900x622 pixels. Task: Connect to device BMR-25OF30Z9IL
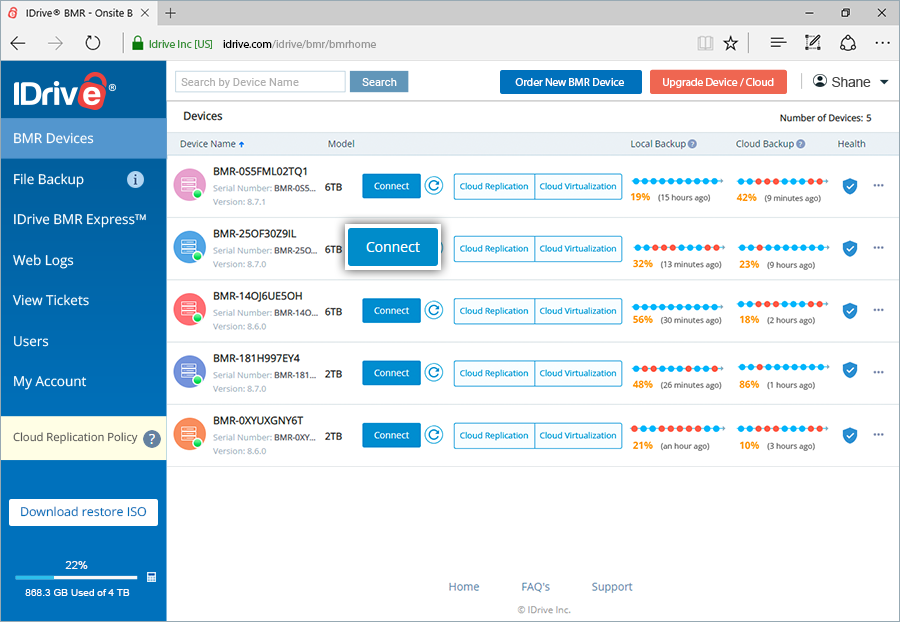coord(393,247)
